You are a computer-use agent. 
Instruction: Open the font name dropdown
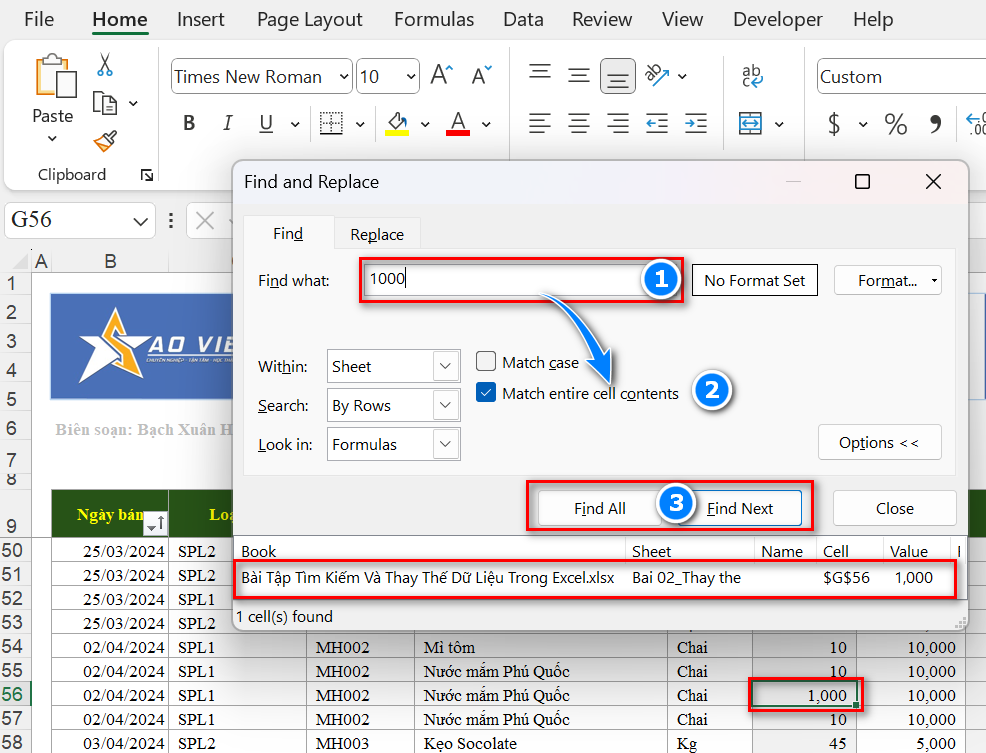[x=344, y=77]
